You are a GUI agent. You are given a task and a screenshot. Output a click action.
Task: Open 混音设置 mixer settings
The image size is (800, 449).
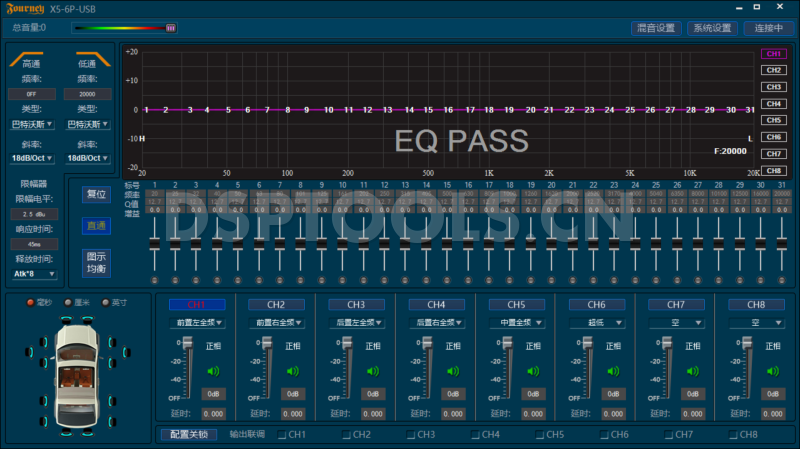[x=658, y=28]
